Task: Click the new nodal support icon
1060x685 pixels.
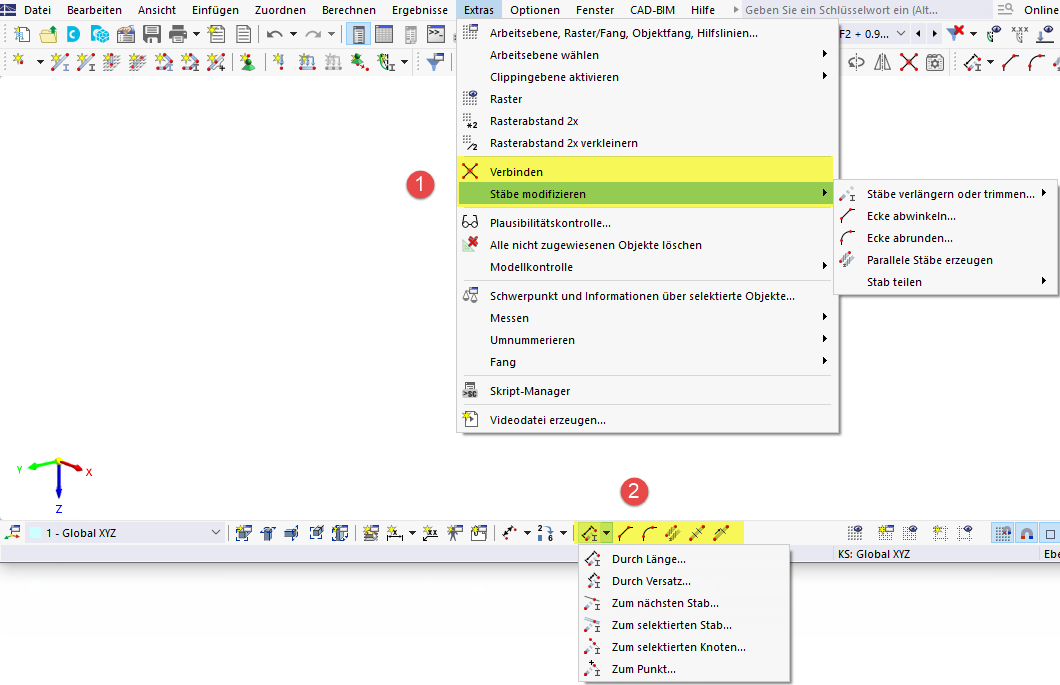Action: 247,63
